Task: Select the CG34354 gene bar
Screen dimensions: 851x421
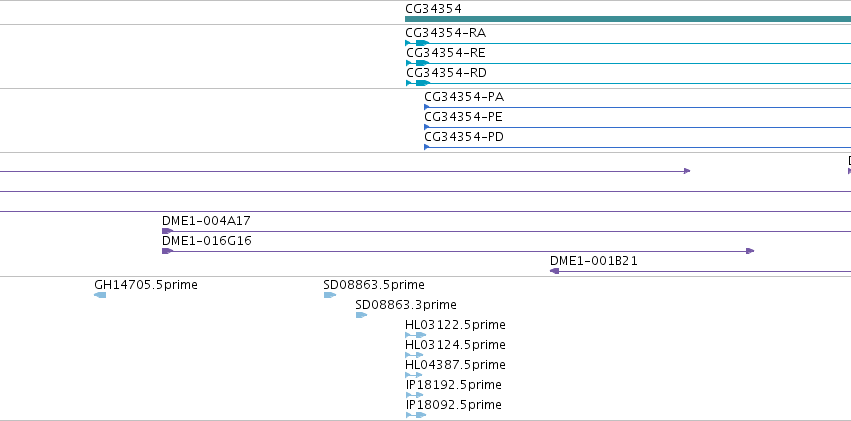Action: (628, 19)
